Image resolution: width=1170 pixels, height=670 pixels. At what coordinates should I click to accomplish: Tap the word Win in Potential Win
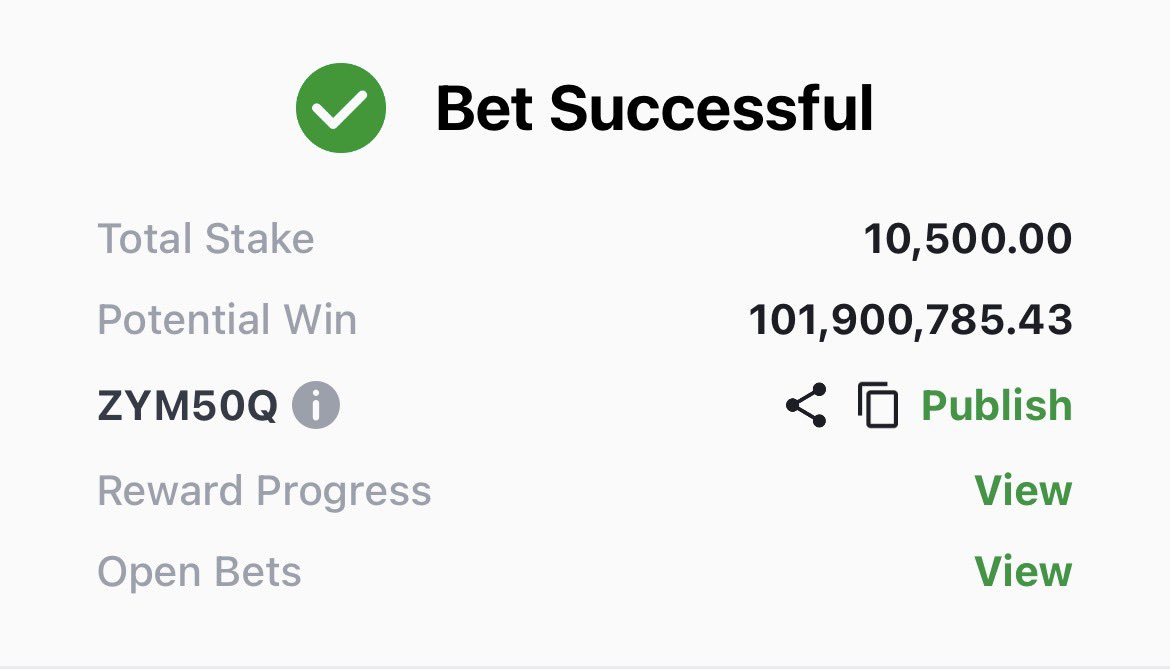[321, 319]
